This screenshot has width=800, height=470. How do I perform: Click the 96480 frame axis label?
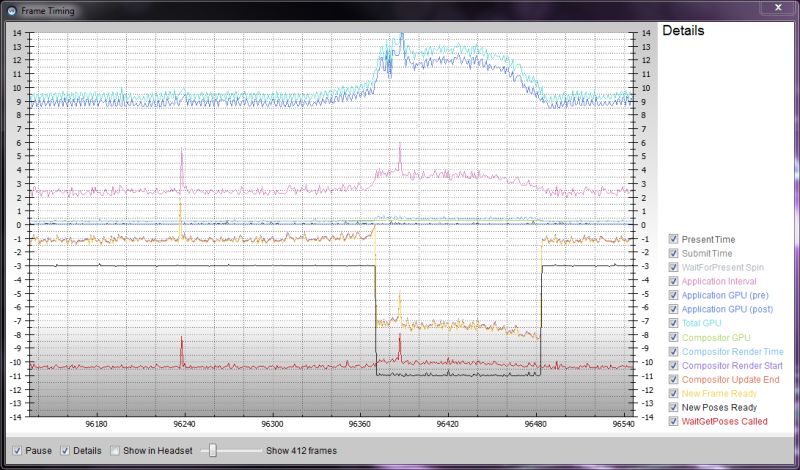click(x=536, y=424)
